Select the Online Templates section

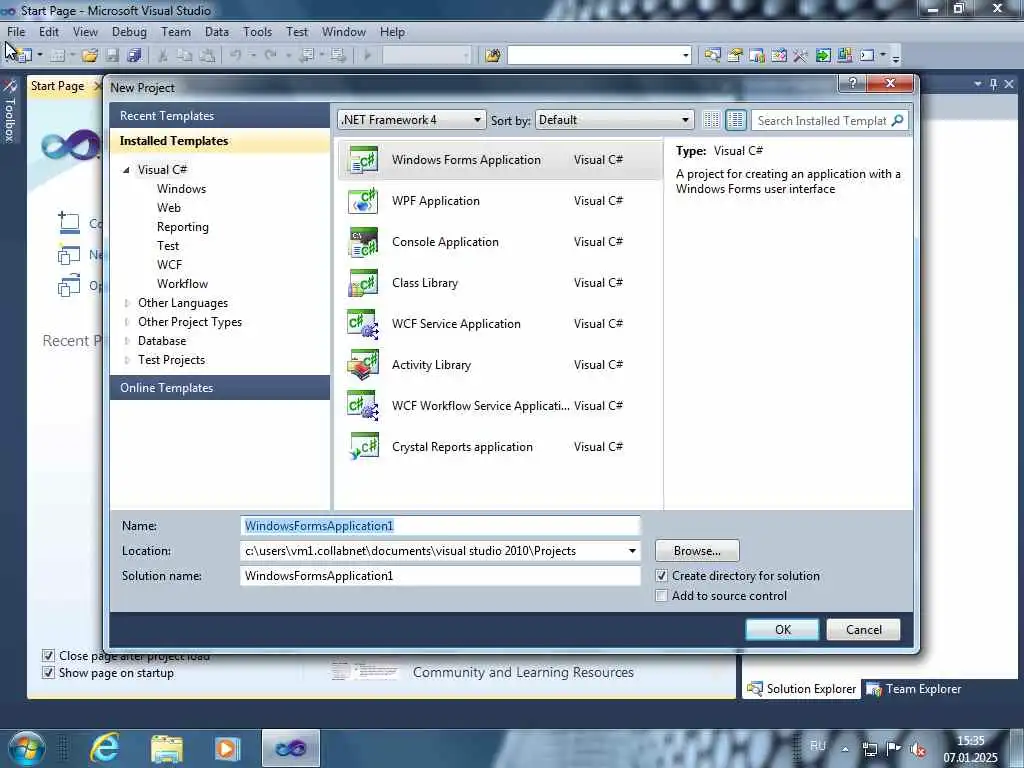[220, 388]
